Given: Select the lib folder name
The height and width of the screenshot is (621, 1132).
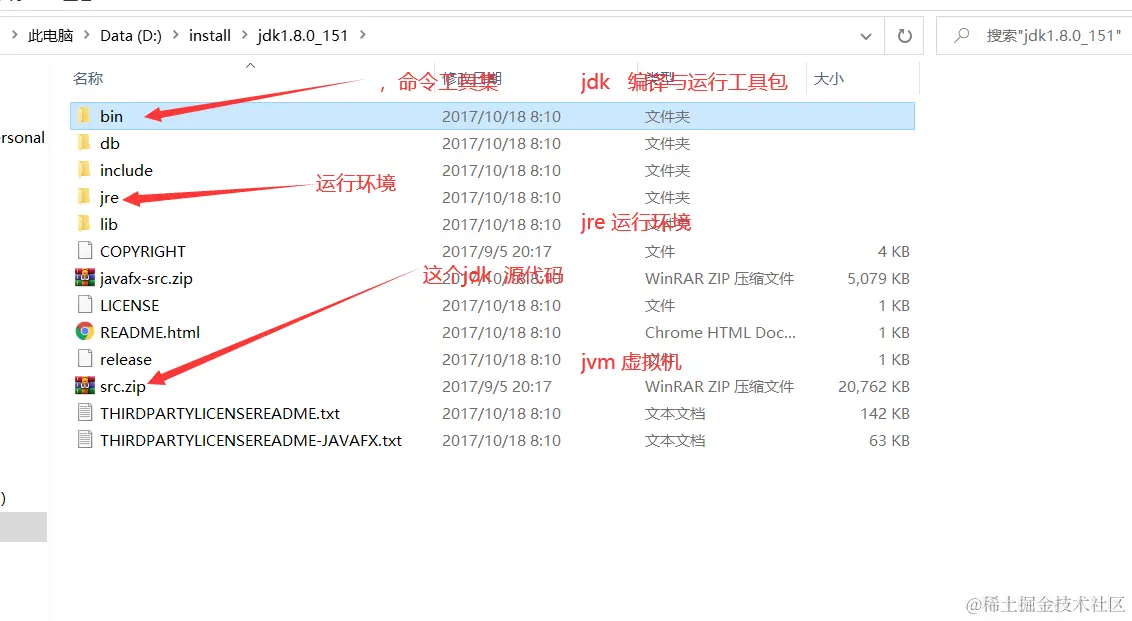Looking at the screenshot, I should point(108,225).
